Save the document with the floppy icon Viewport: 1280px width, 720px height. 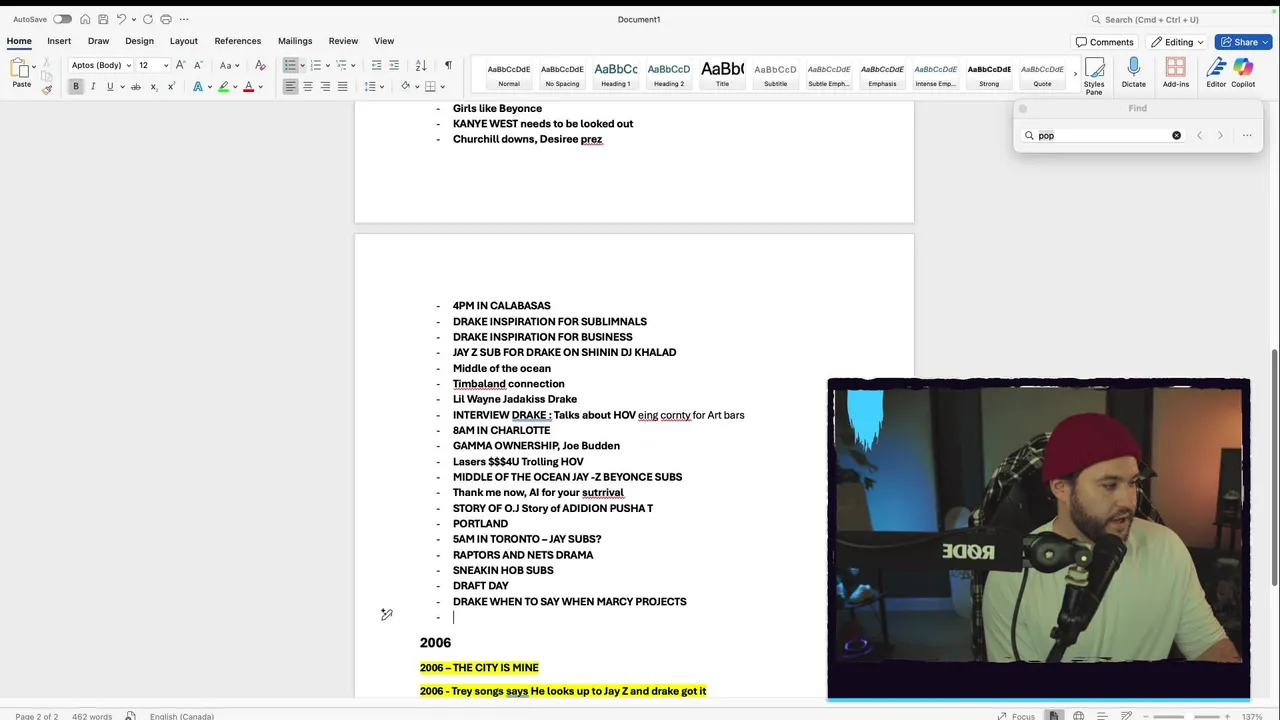point(103,19)
